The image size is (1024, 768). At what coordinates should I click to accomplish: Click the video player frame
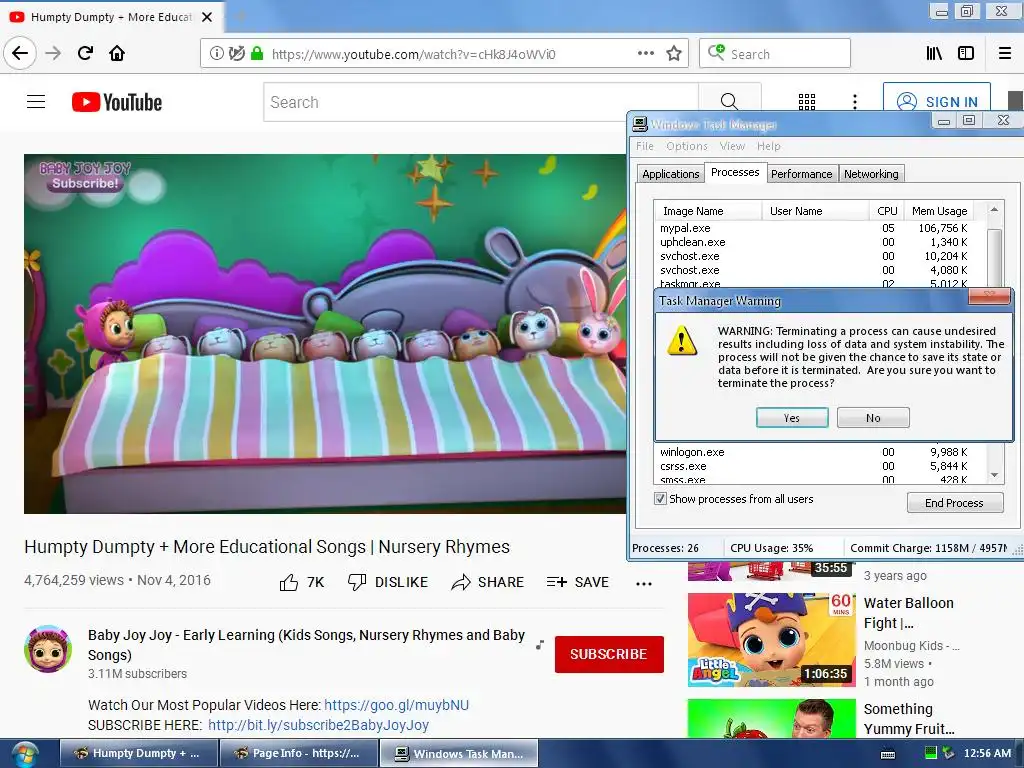pyautogui.click(x=325, y=333)
